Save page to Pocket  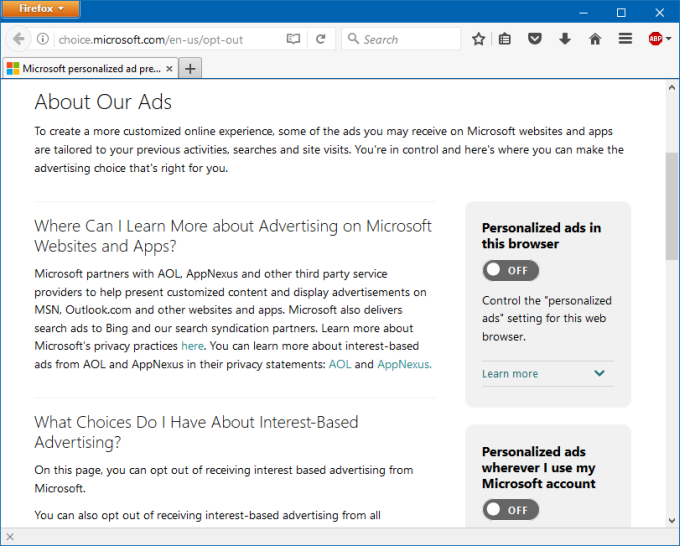coord(535,39)
